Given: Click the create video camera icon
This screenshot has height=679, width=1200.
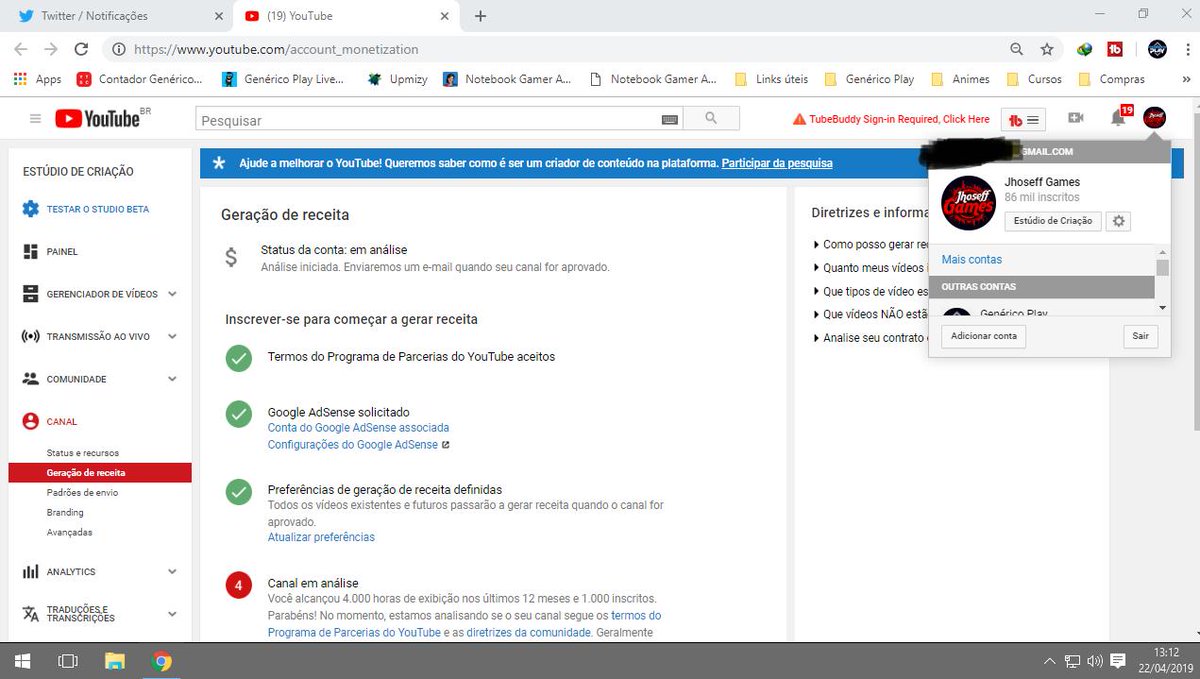Looking at the screenshot, I should pos(1076,118).
